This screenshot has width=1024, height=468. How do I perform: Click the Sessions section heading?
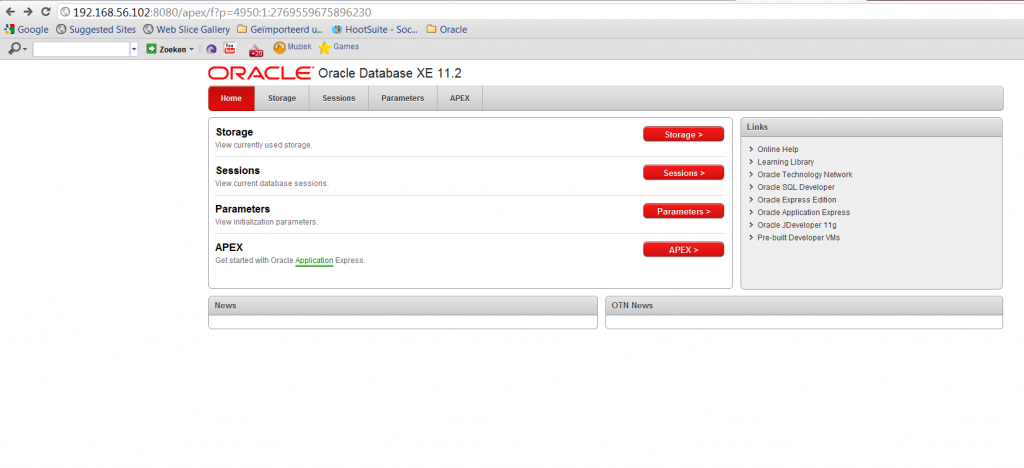(x=238, y=171)
